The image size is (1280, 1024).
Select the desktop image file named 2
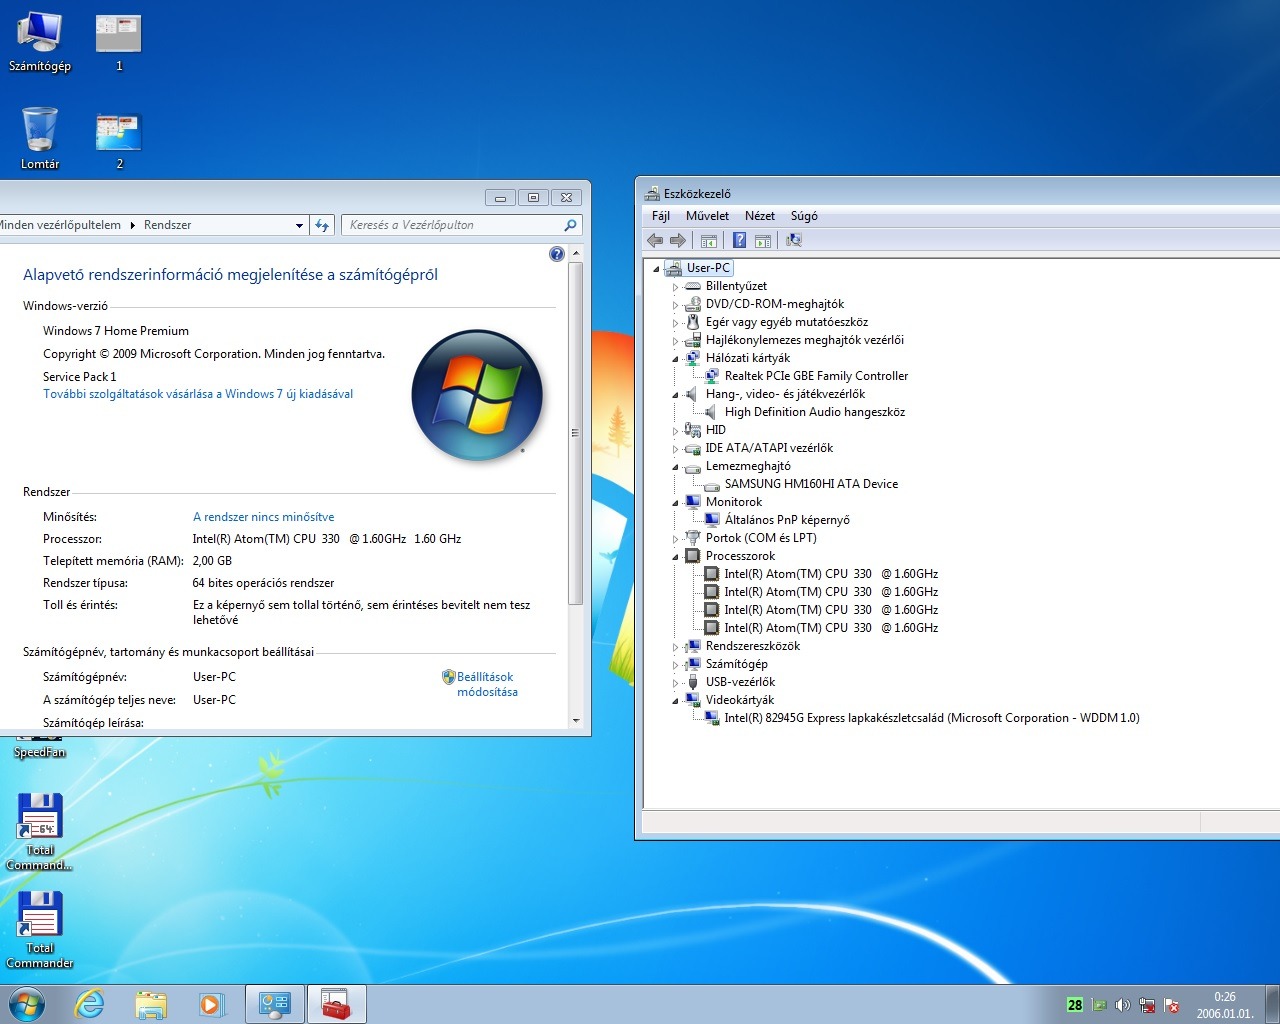tap(119, 141)
